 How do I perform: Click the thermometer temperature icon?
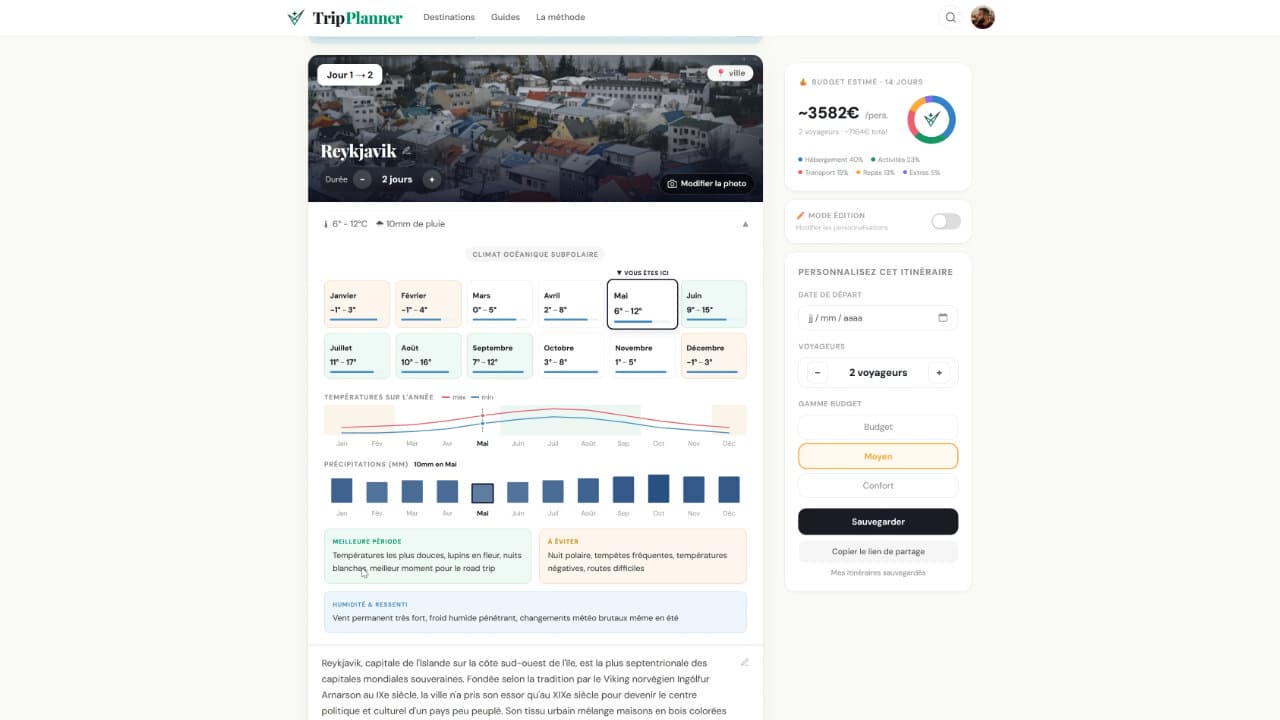[x=326, y=224]
